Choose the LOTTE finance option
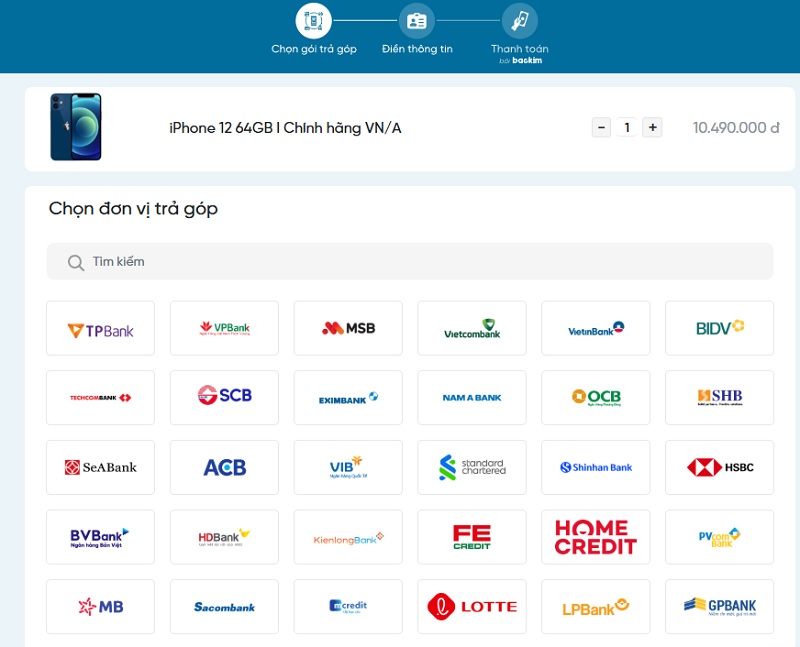800x647 pixels. click(472, 606)
